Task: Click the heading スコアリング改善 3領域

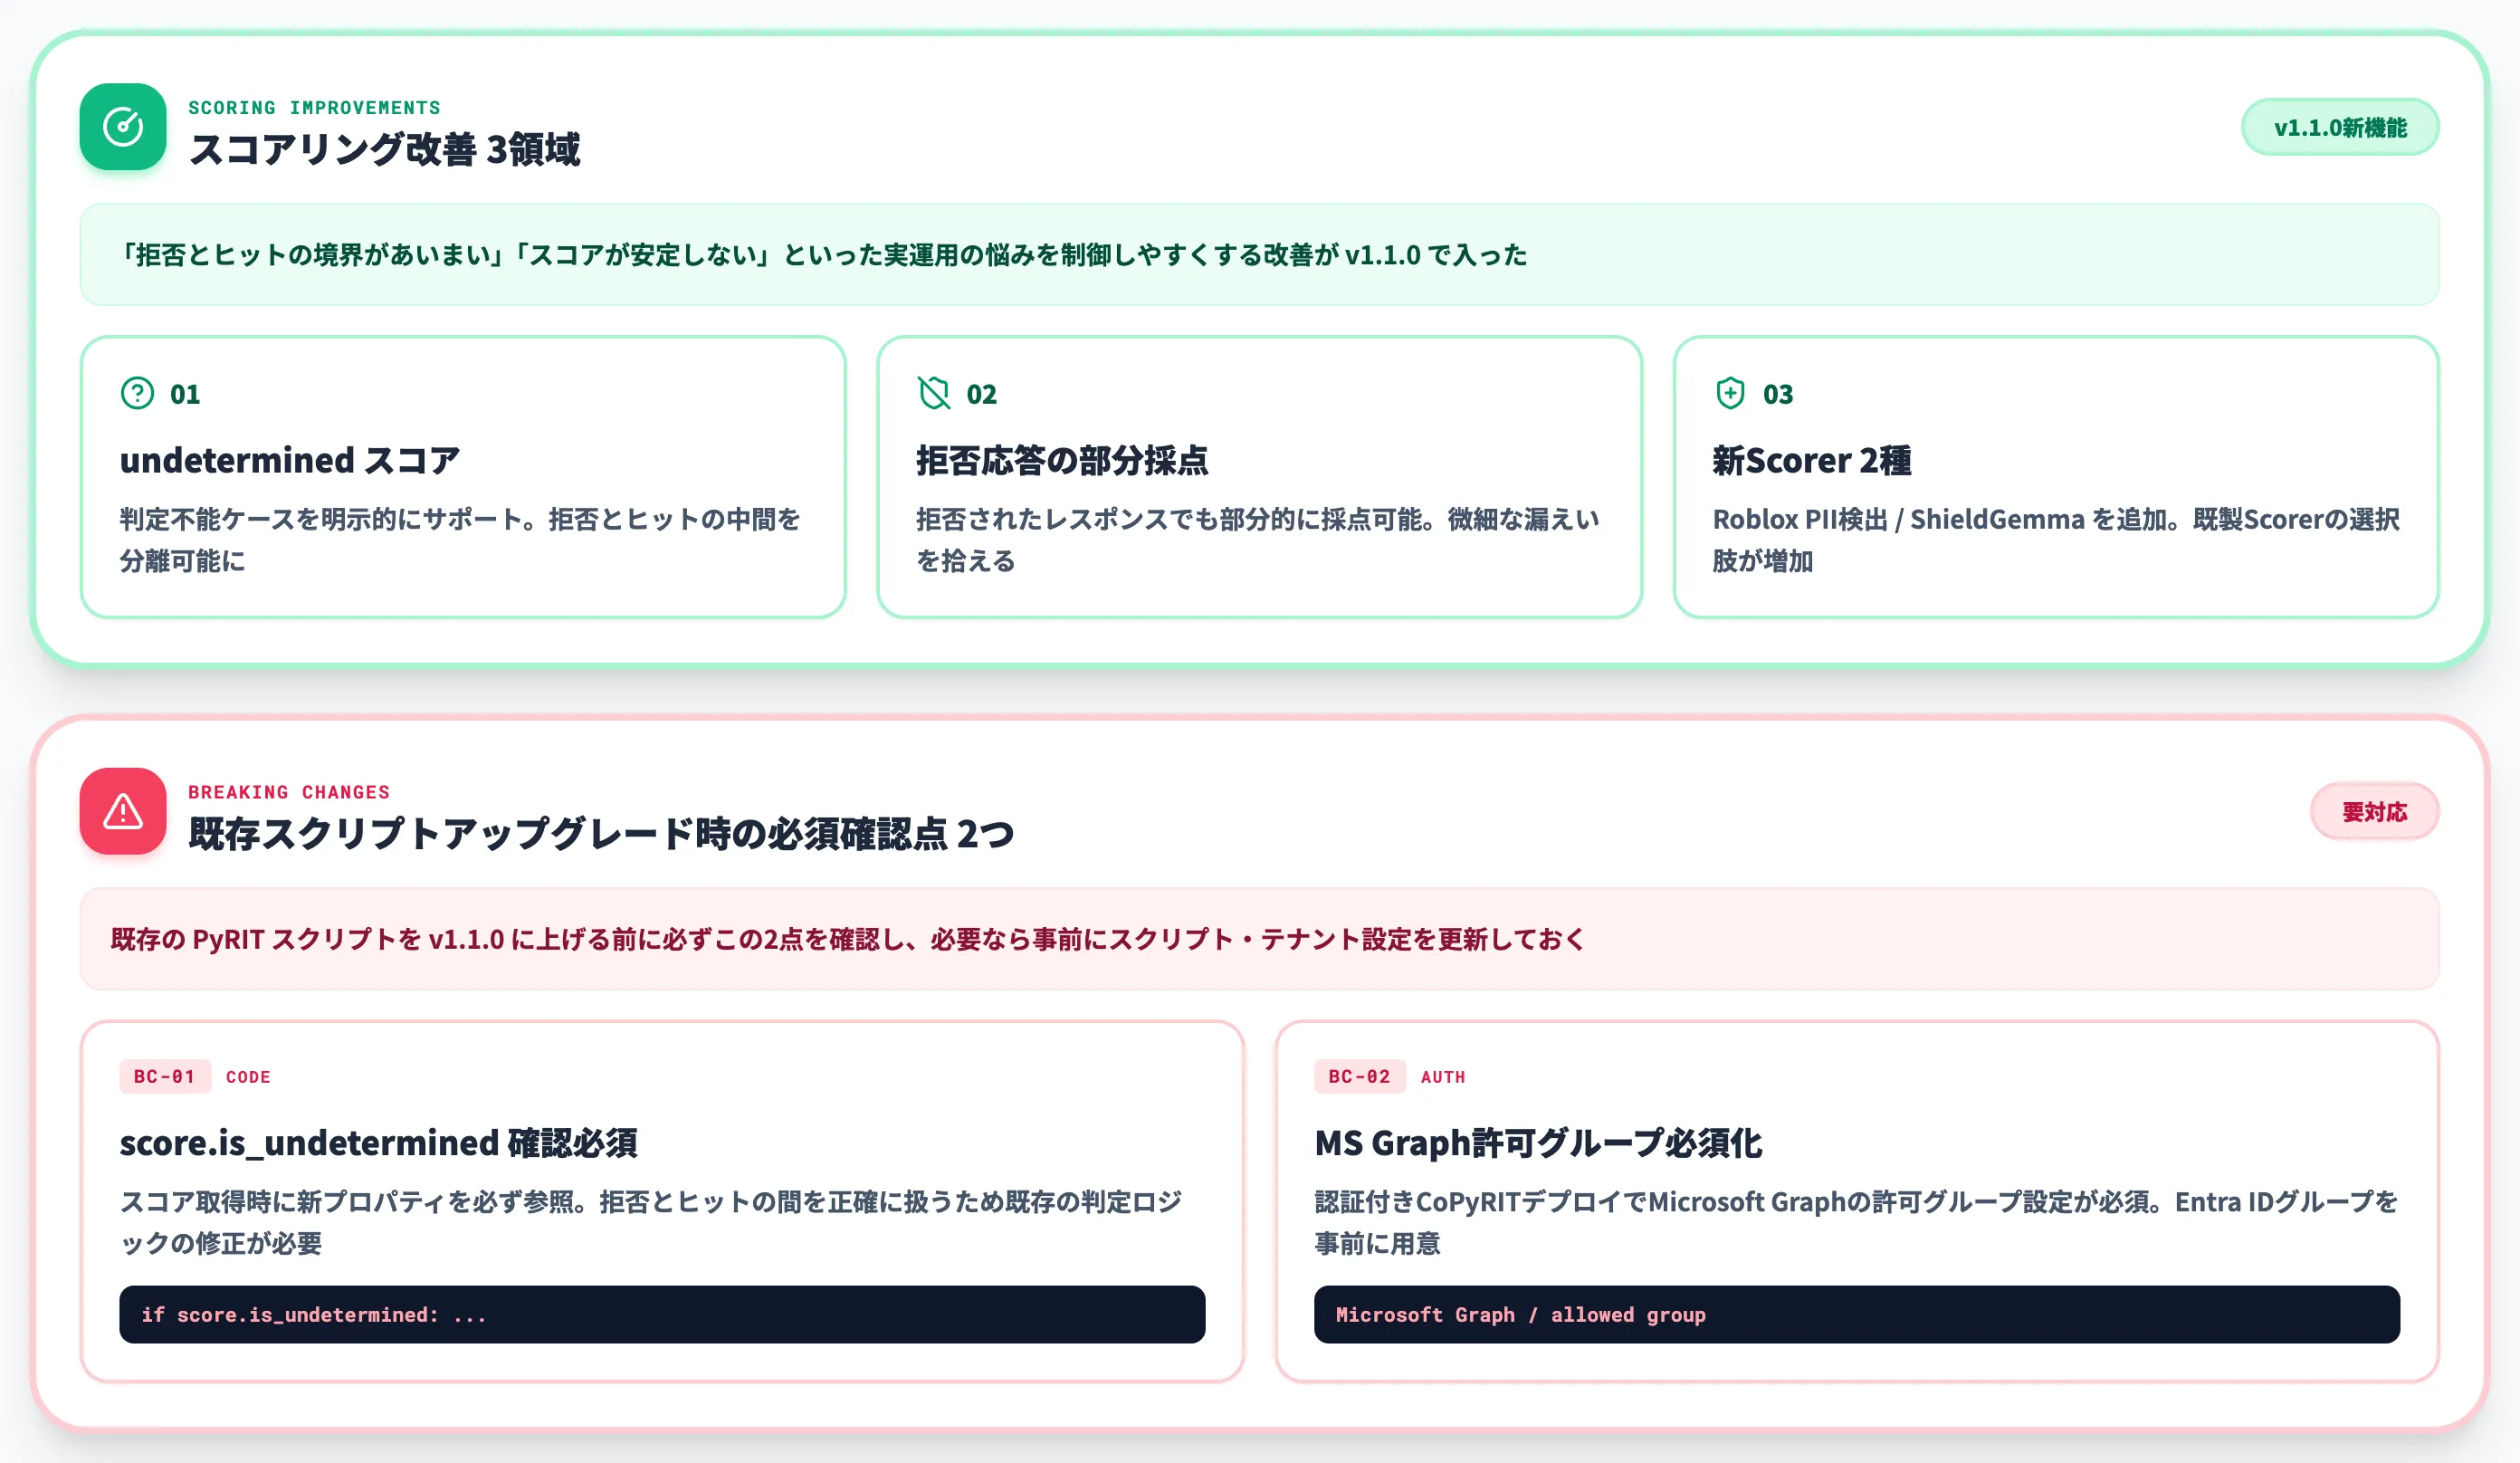Action: click(384, 149)
